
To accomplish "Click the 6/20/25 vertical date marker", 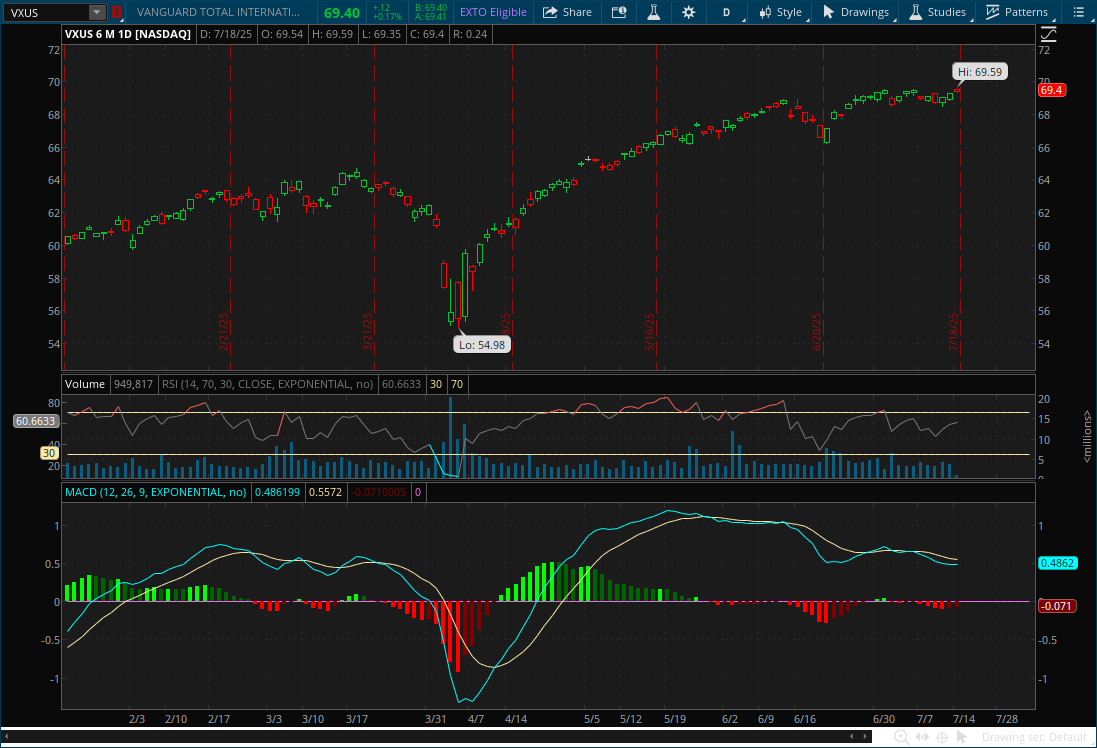I will 816,332.
